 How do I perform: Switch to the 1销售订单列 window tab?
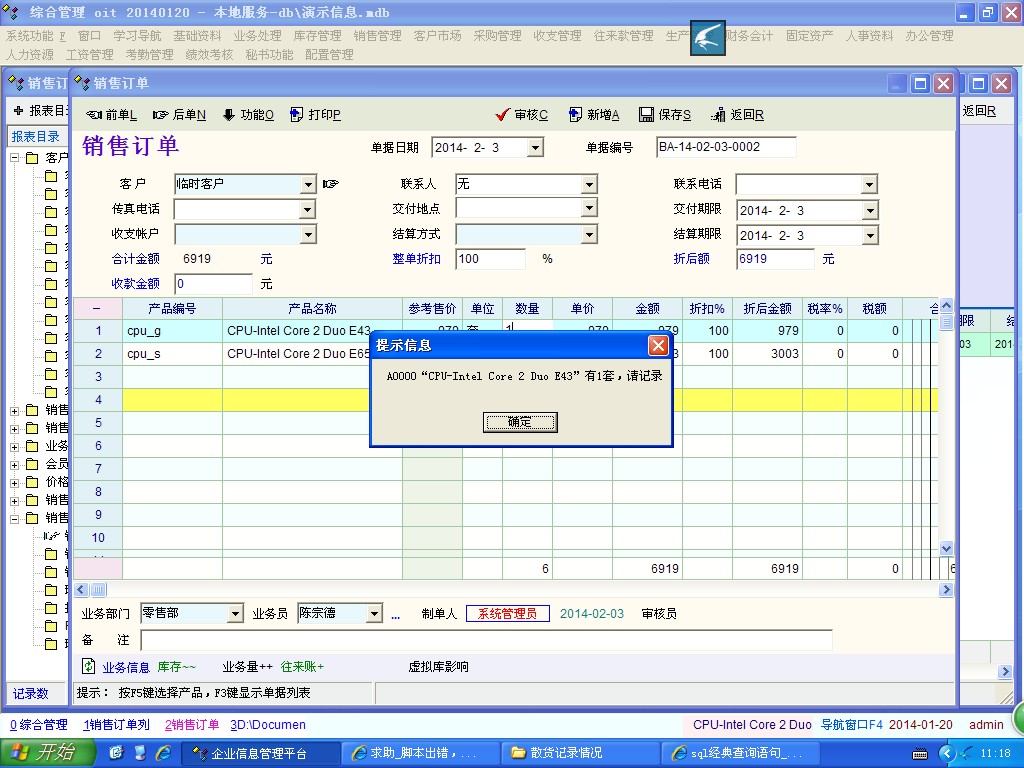(116, 725)
